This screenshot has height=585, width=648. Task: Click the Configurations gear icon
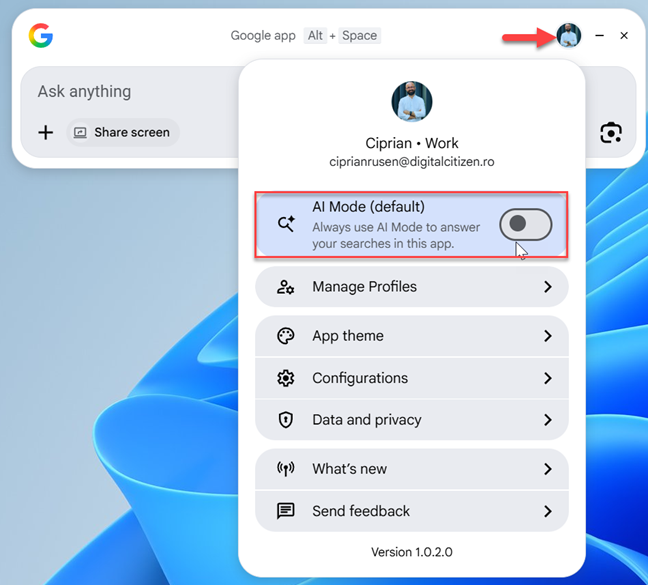tap(286, 378)
